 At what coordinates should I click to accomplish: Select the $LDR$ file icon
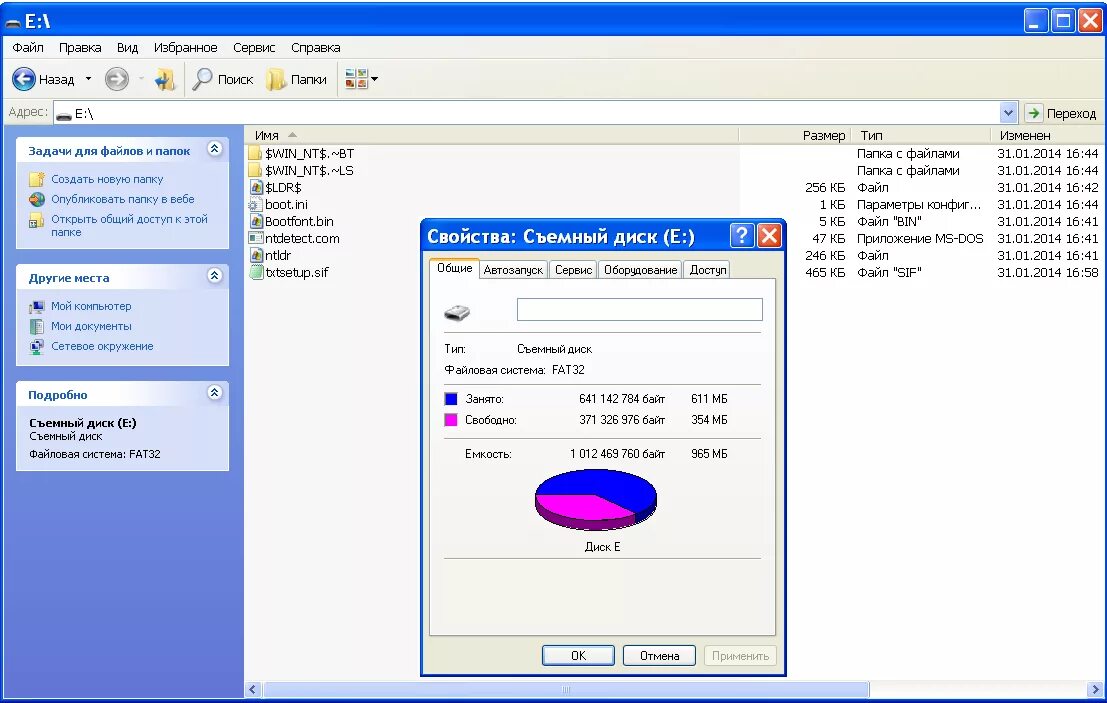pyautogui.click(x=256, y=187)
